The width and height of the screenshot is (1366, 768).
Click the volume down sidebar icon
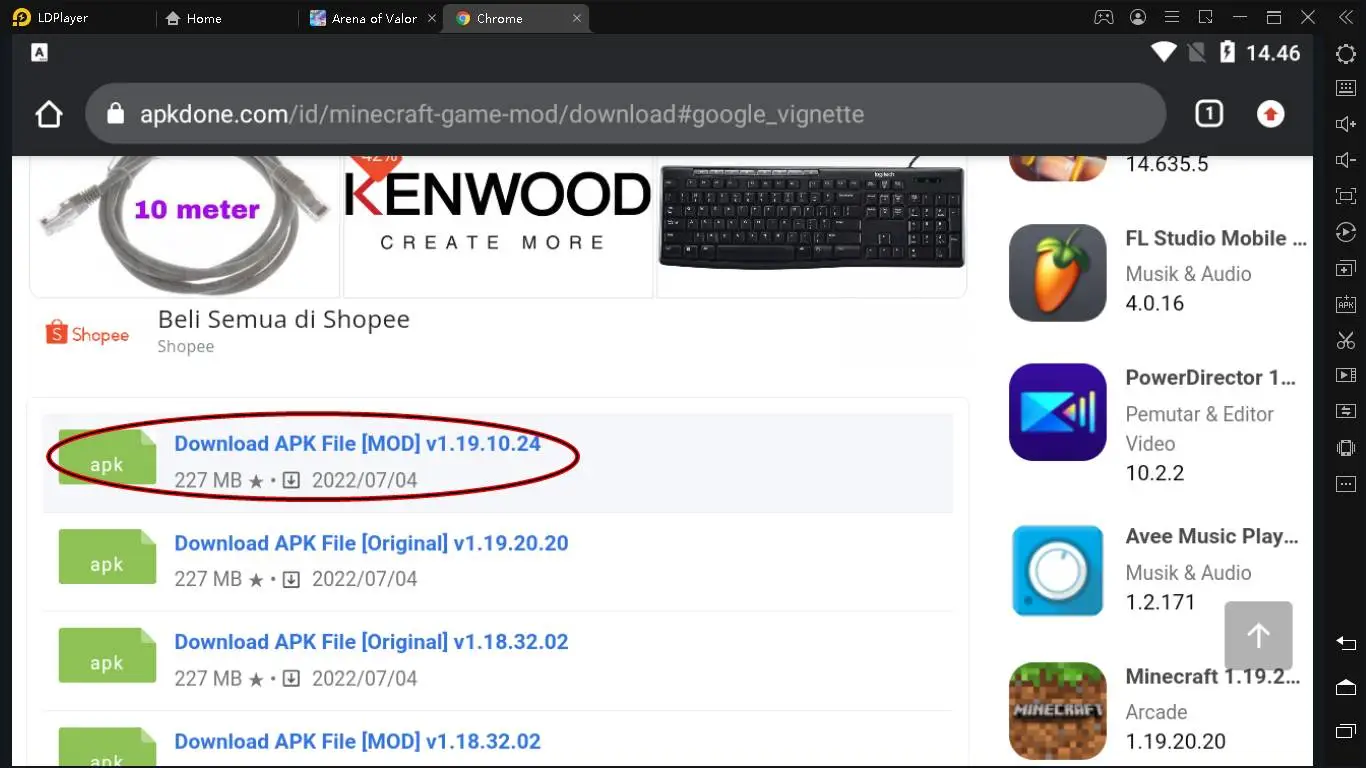[1346, 160]
